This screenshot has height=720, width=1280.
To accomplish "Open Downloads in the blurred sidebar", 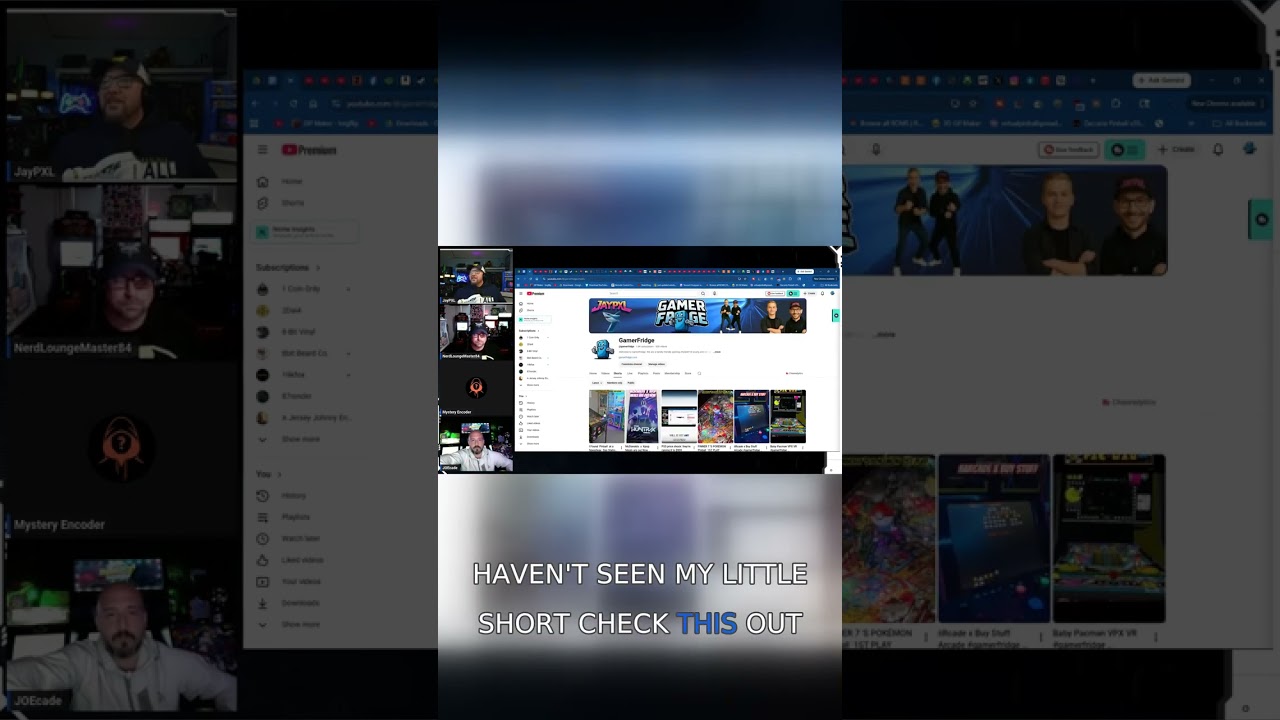I will point(300,603).
